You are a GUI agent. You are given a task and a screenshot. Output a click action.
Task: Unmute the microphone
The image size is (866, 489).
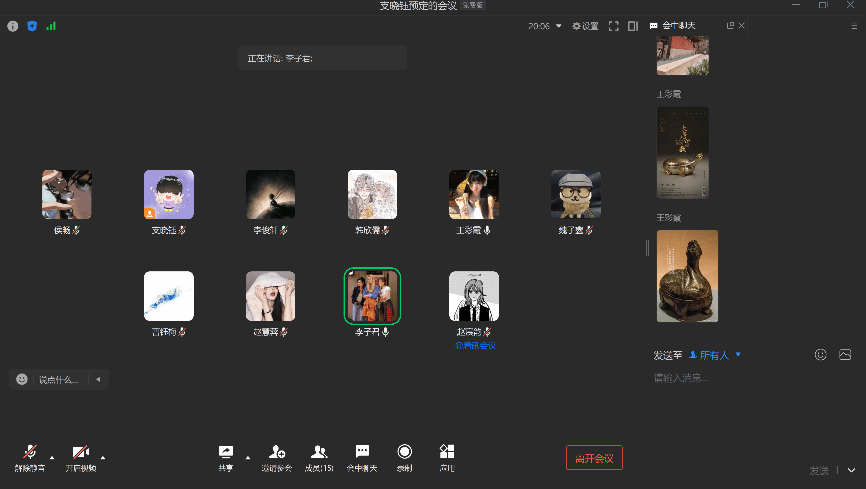click(30, 457)
